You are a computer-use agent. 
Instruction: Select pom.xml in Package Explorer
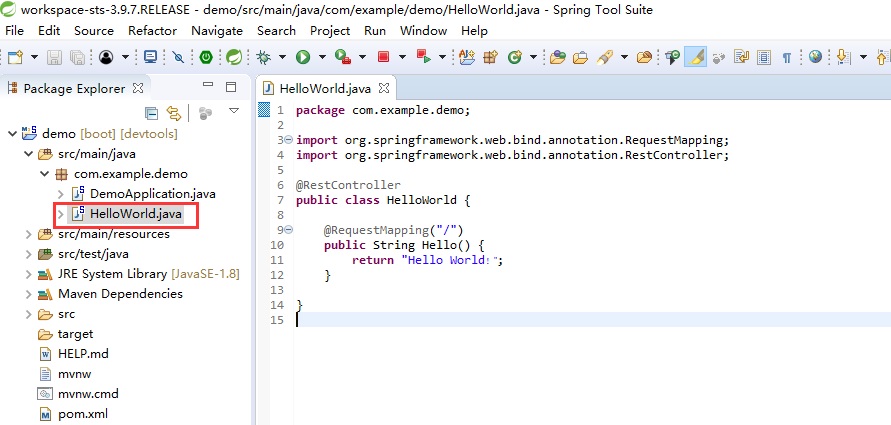point(82,414)
